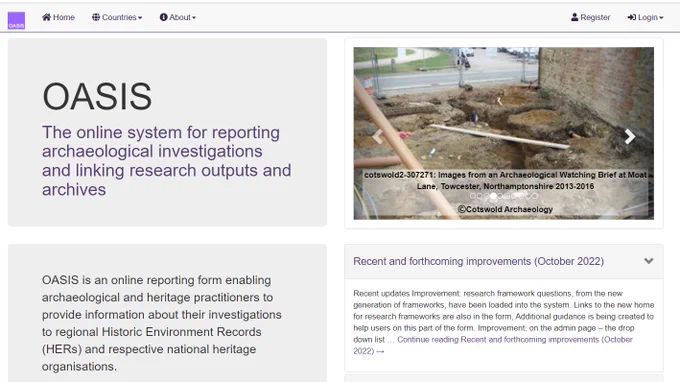Open the Countries dropdown menu
Viewport: 680px width, 382px height.
click(x=117, y=17)
